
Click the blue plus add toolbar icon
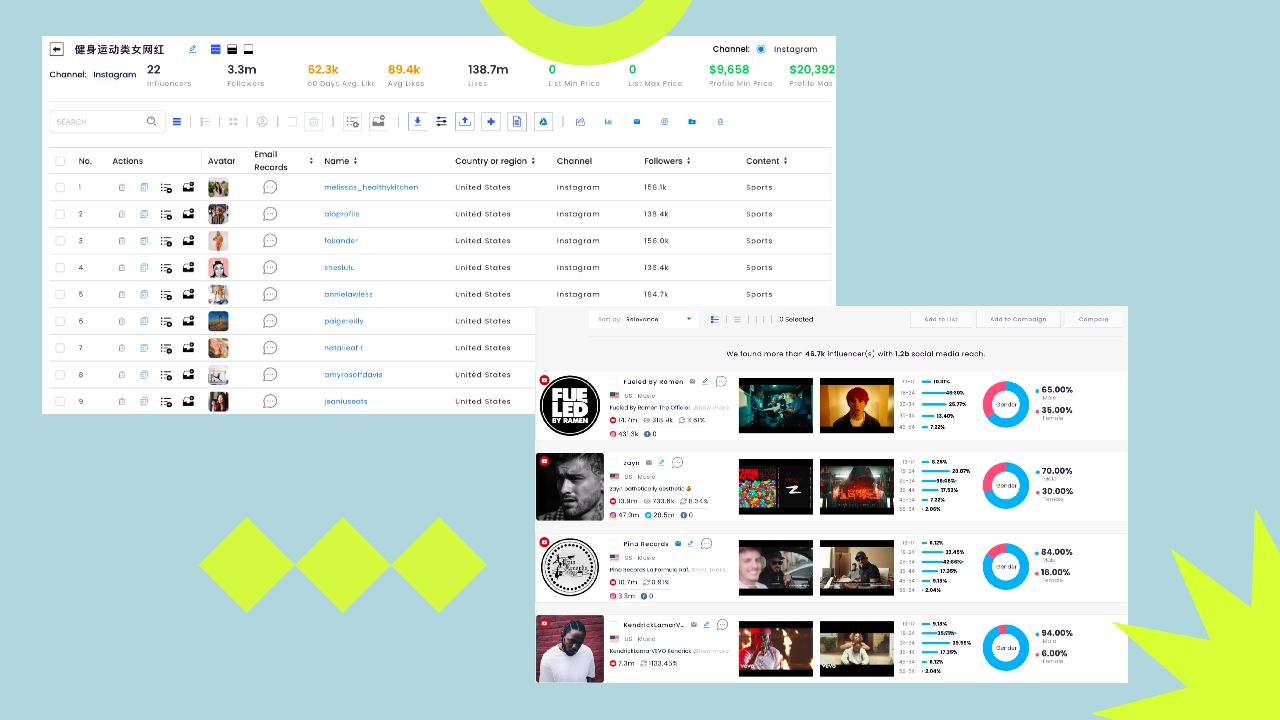491,122
